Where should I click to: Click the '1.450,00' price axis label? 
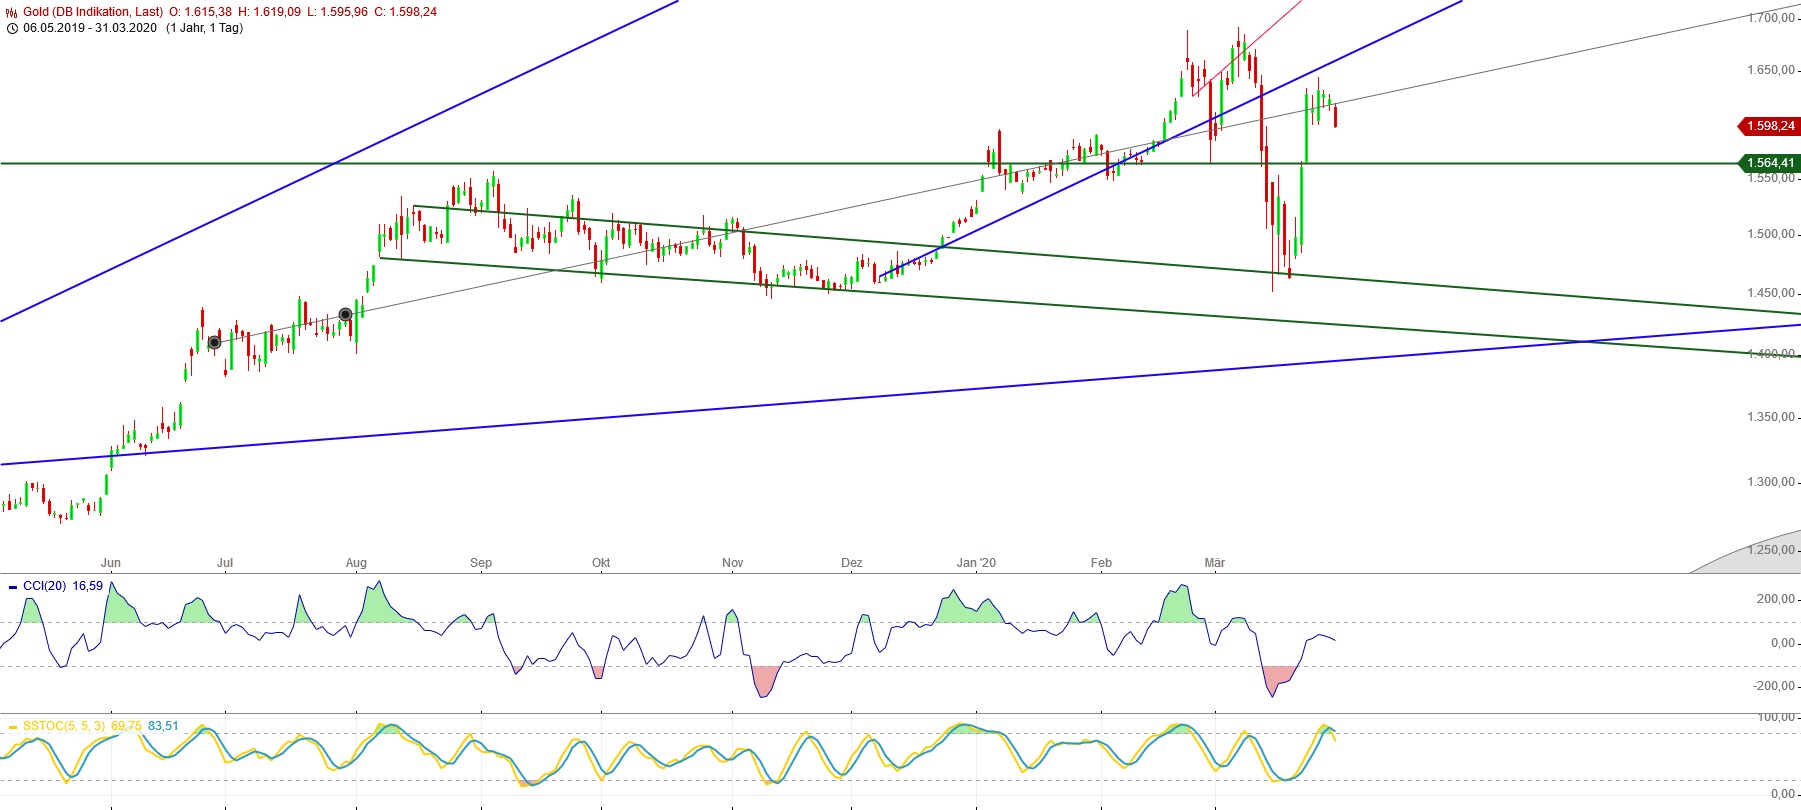pyautogui.click(x=1771, y=293)
